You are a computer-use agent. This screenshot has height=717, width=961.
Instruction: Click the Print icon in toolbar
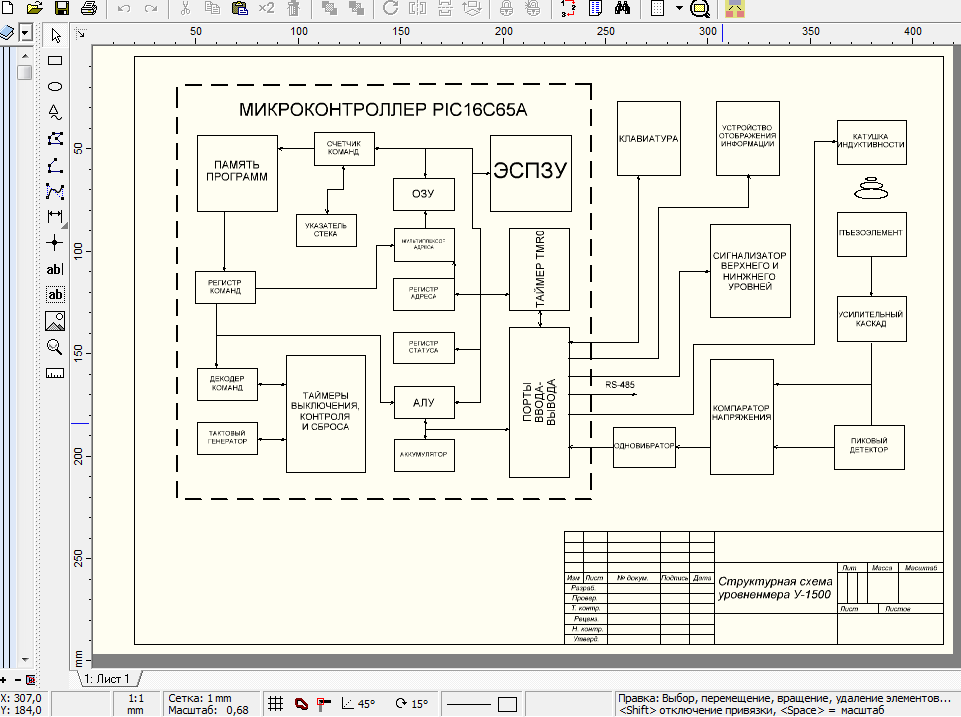pos(89,9)
